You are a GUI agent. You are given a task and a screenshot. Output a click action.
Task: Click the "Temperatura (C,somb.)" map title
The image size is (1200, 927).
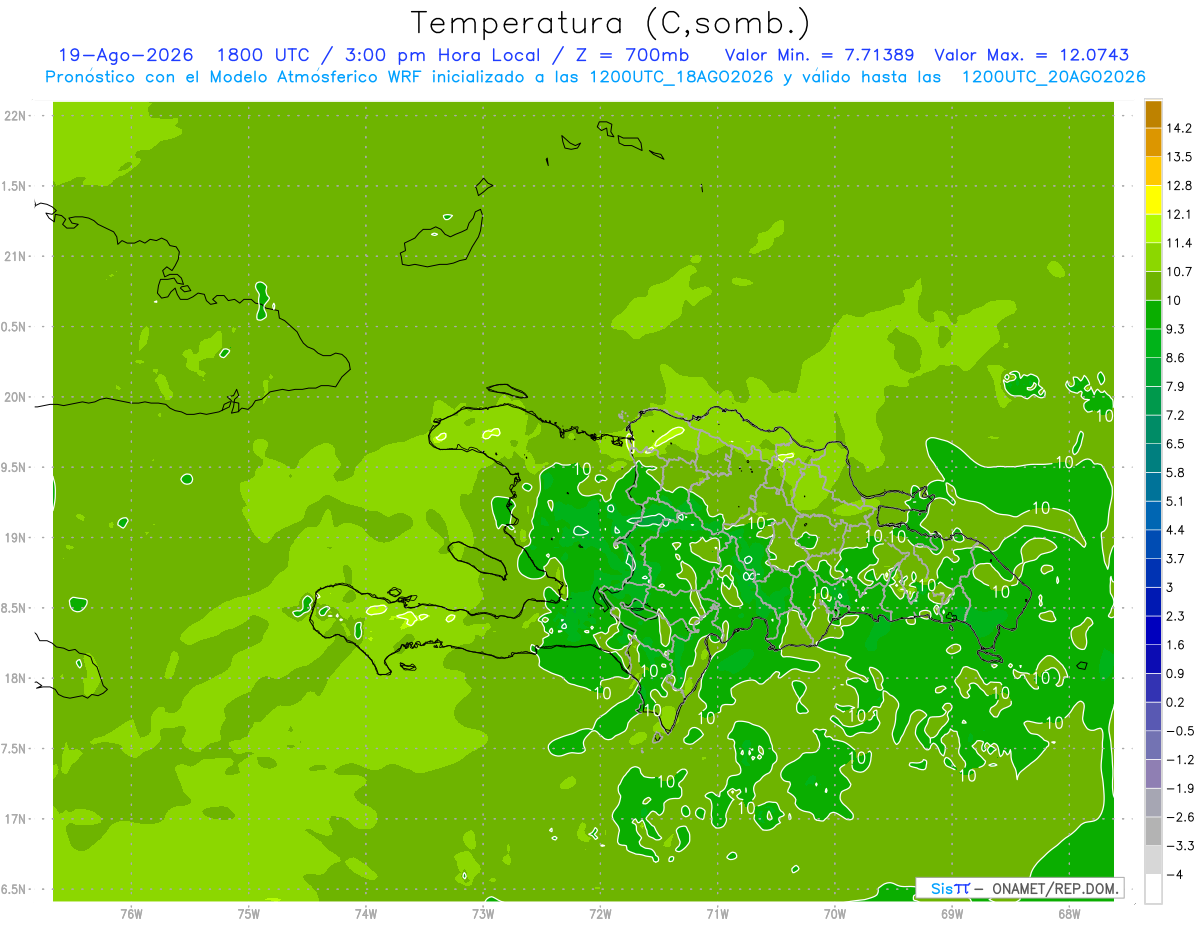[x=610, y=23]
